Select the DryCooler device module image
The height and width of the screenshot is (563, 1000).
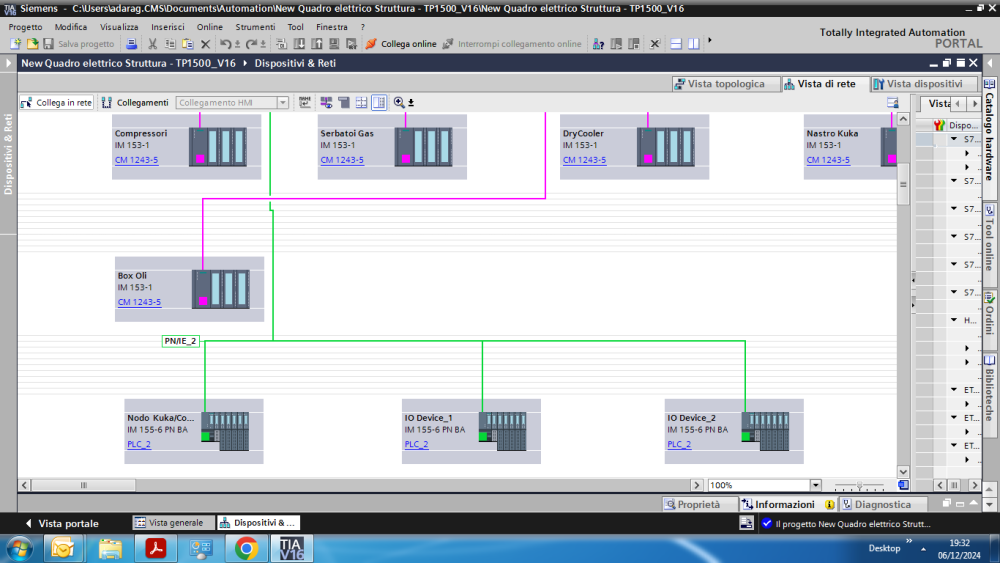coord(666,147)
